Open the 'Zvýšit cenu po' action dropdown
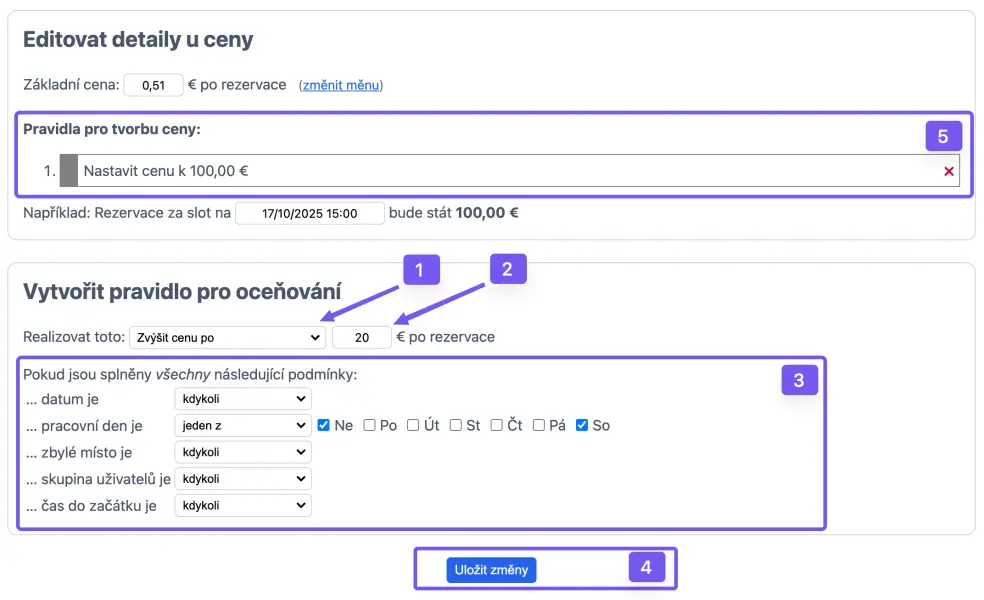The width and height of the screenshot is (984, 600). (x=227, y=338)
